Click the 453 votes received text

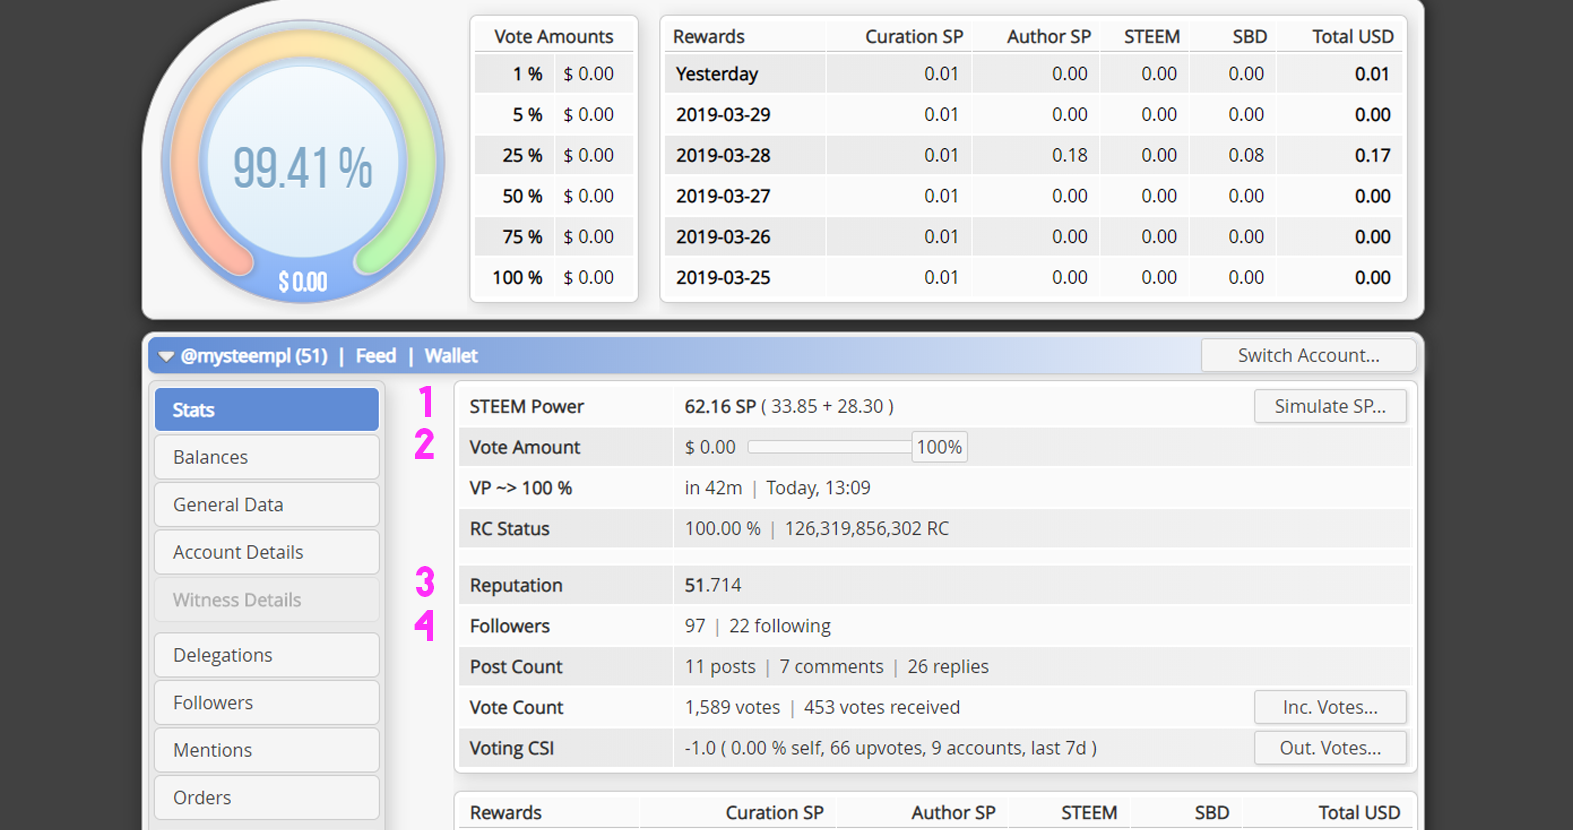coord(882,707)
